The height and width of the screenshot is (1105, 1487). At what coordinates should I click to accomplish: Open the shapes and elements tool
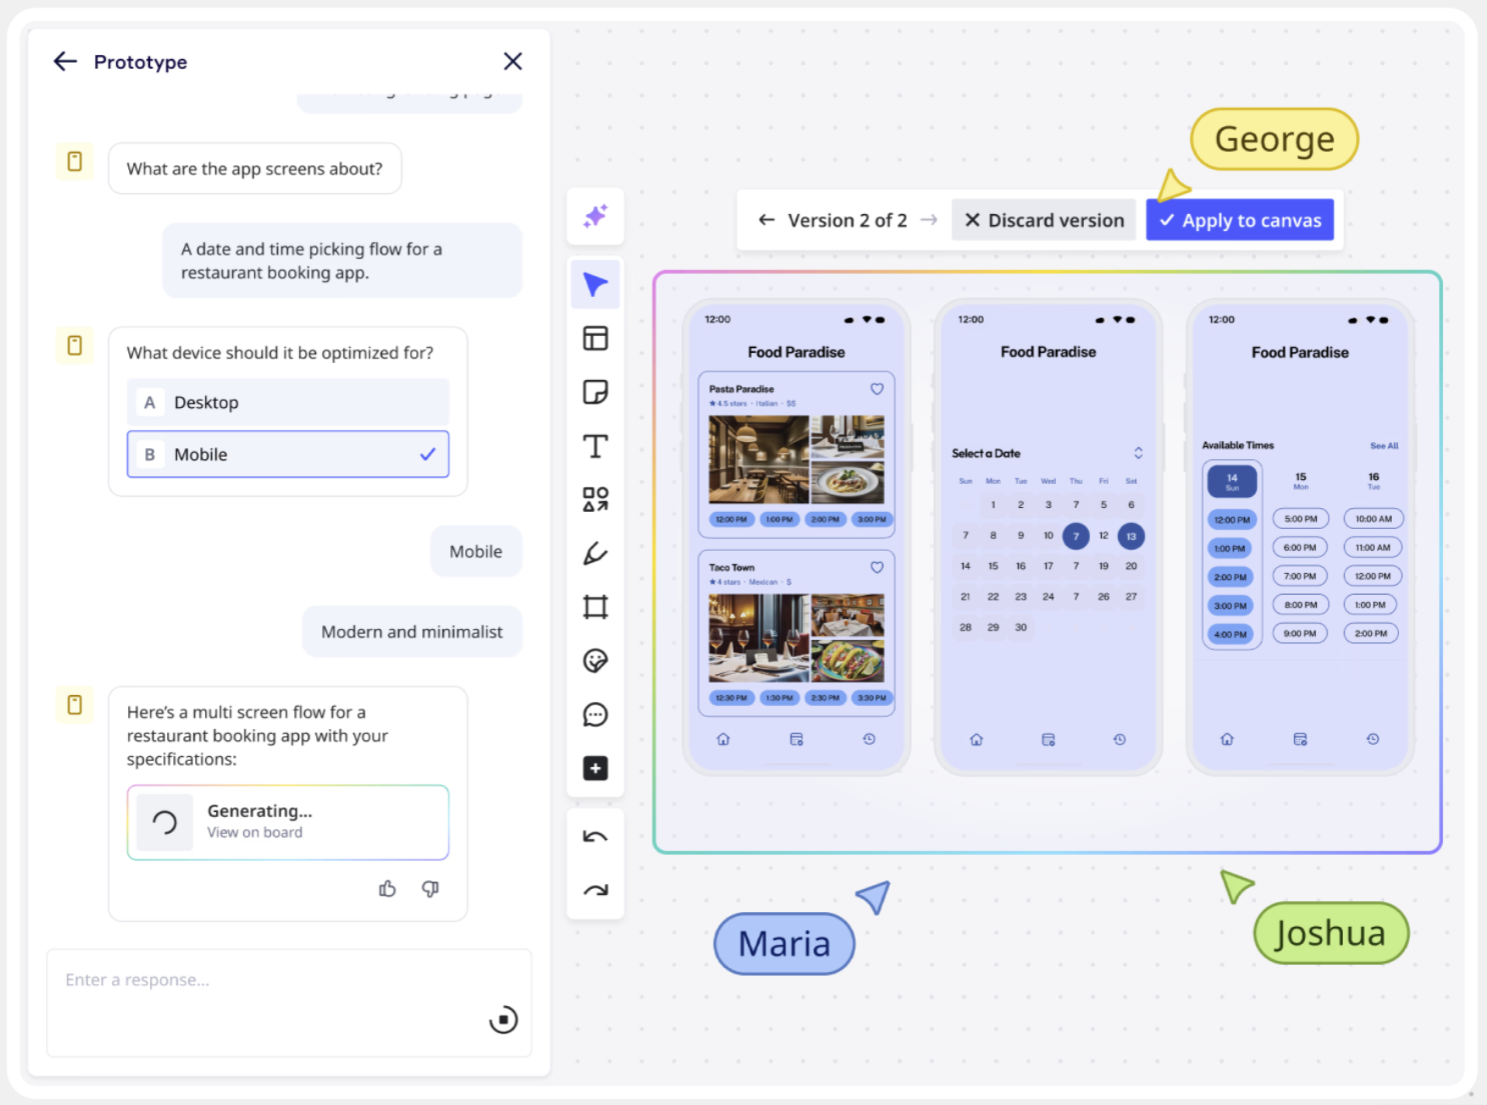[x=595, y=499]
